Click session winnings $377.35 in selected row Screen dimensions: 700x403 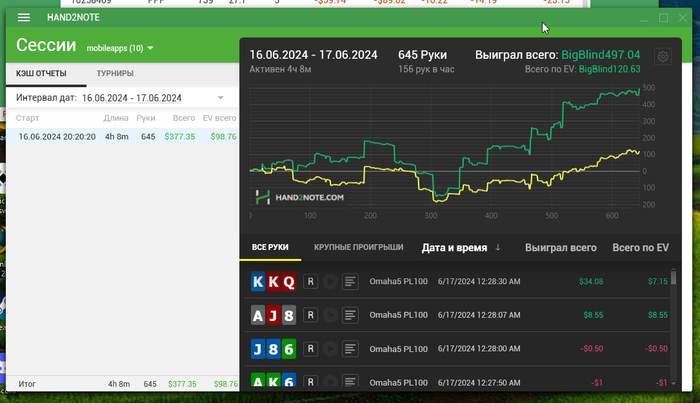click(179, 137)
